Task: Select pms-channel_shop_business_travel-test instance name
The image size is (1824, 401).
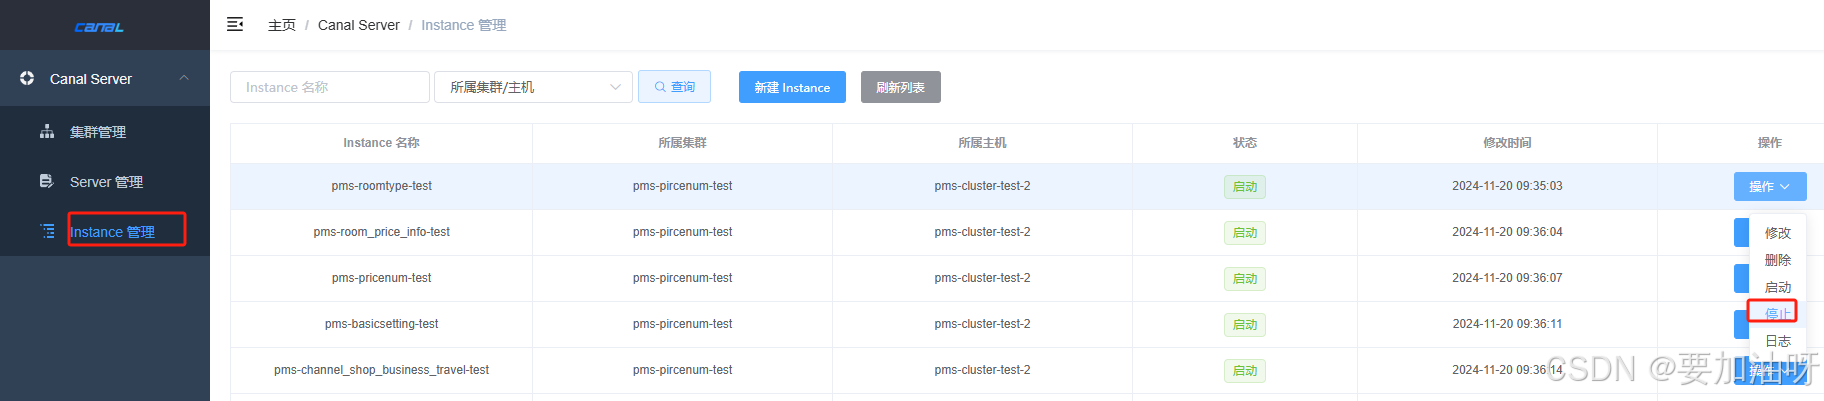Action: tap(382, 370)
